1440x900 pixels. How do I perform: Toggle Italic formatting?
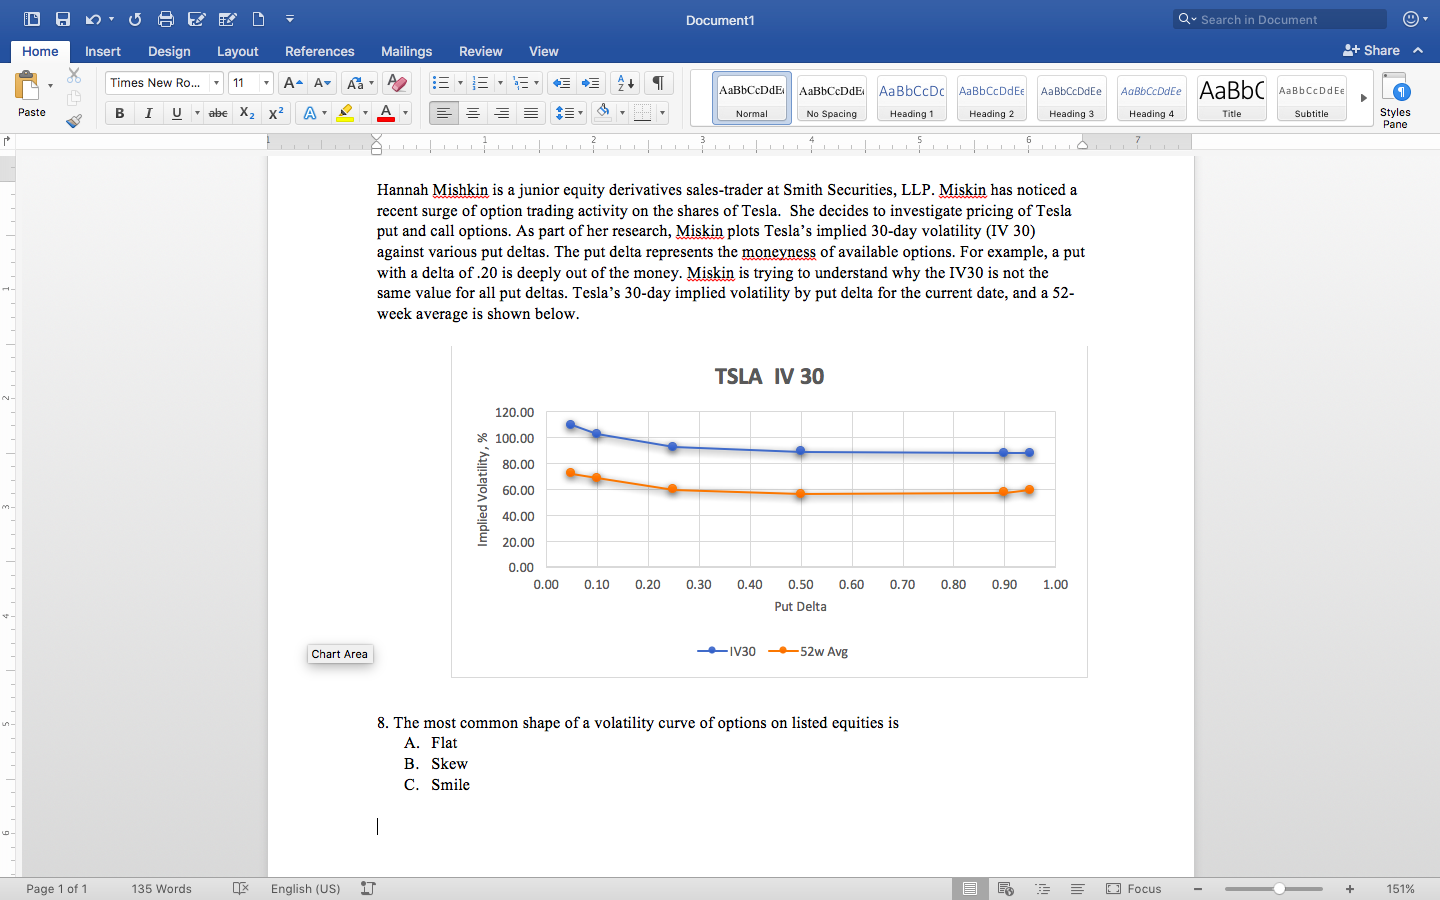click(x=148, y=113)
